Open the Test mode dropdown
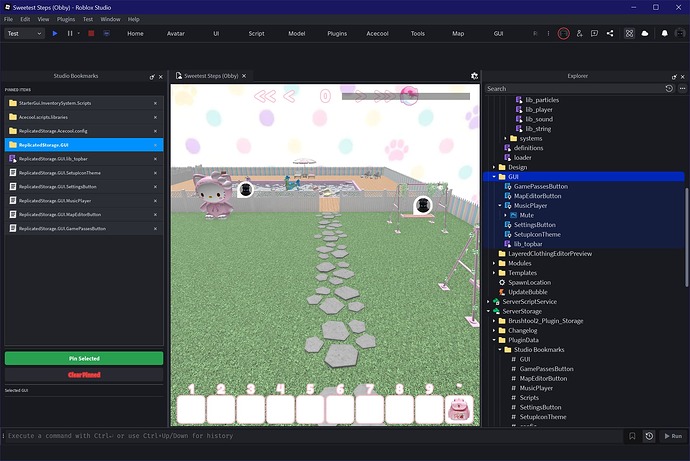Image resolution: width=690 pixels, height=461 pixels. coord(25,33)
